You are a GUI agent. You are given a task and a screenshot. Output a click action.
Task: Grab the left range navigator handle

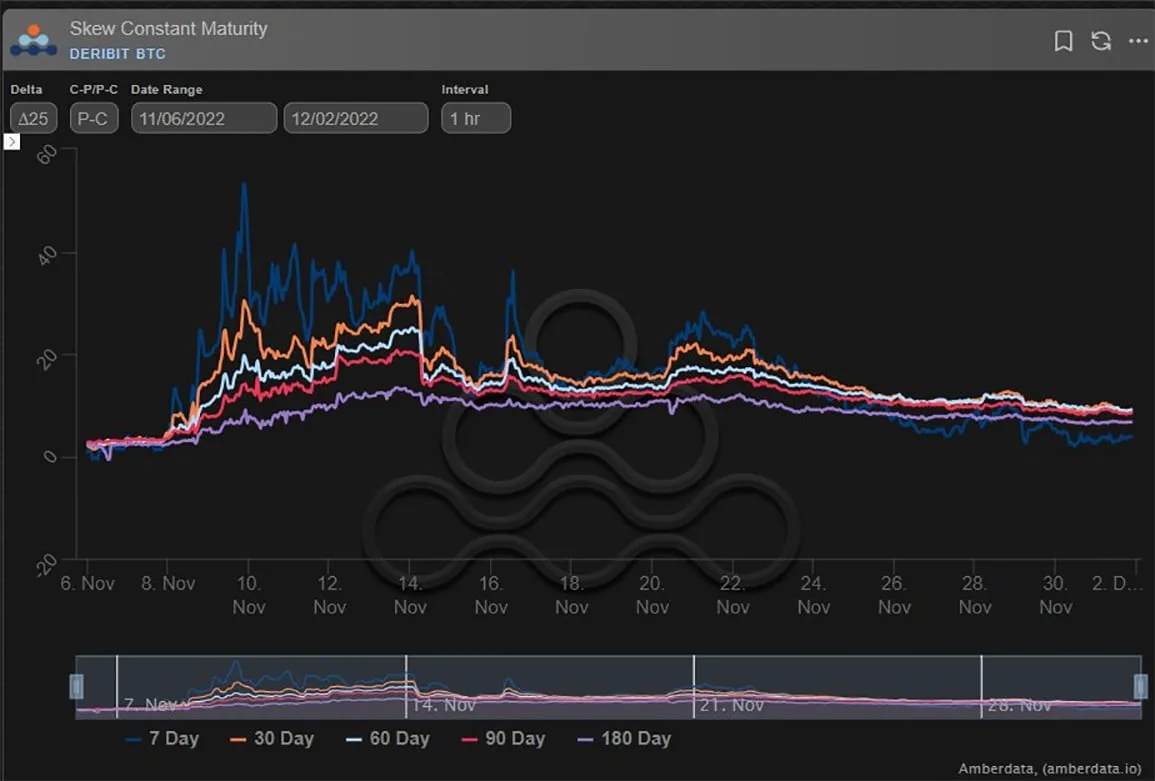(x=77, y=686)
